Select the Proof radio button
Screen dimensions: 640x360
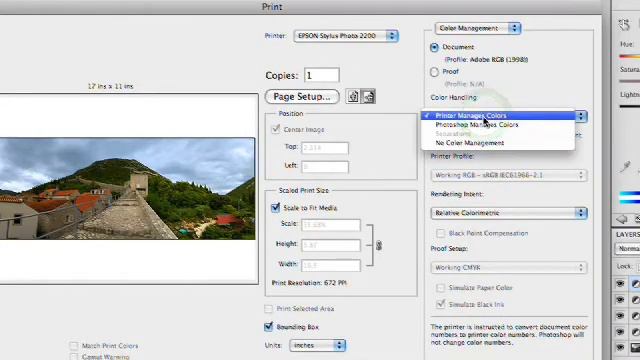click(434, 72)
